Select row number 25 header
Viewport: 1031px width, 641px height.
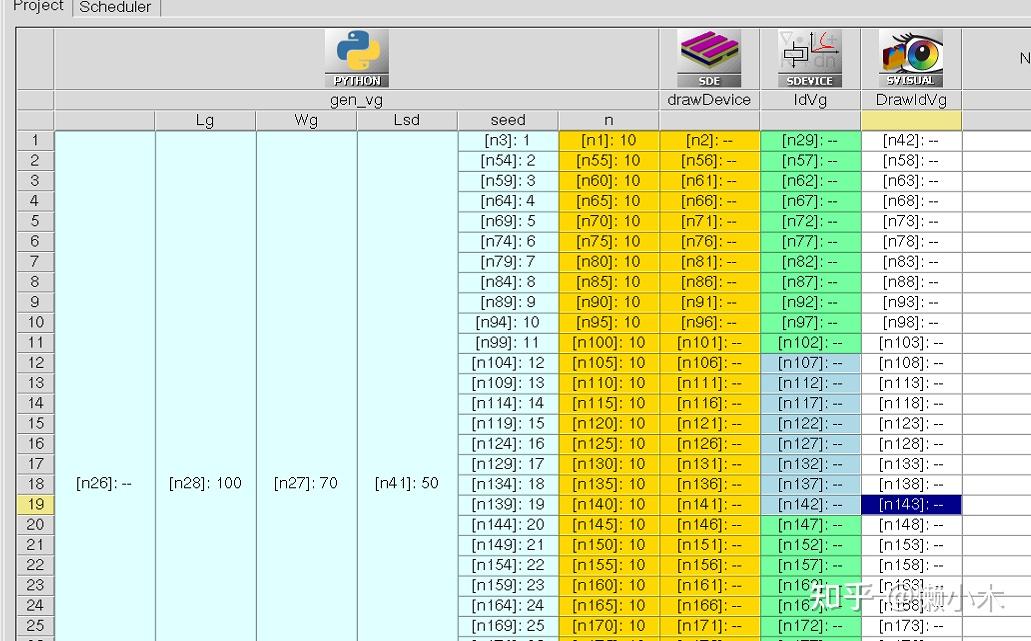click(x=35, y=626)
